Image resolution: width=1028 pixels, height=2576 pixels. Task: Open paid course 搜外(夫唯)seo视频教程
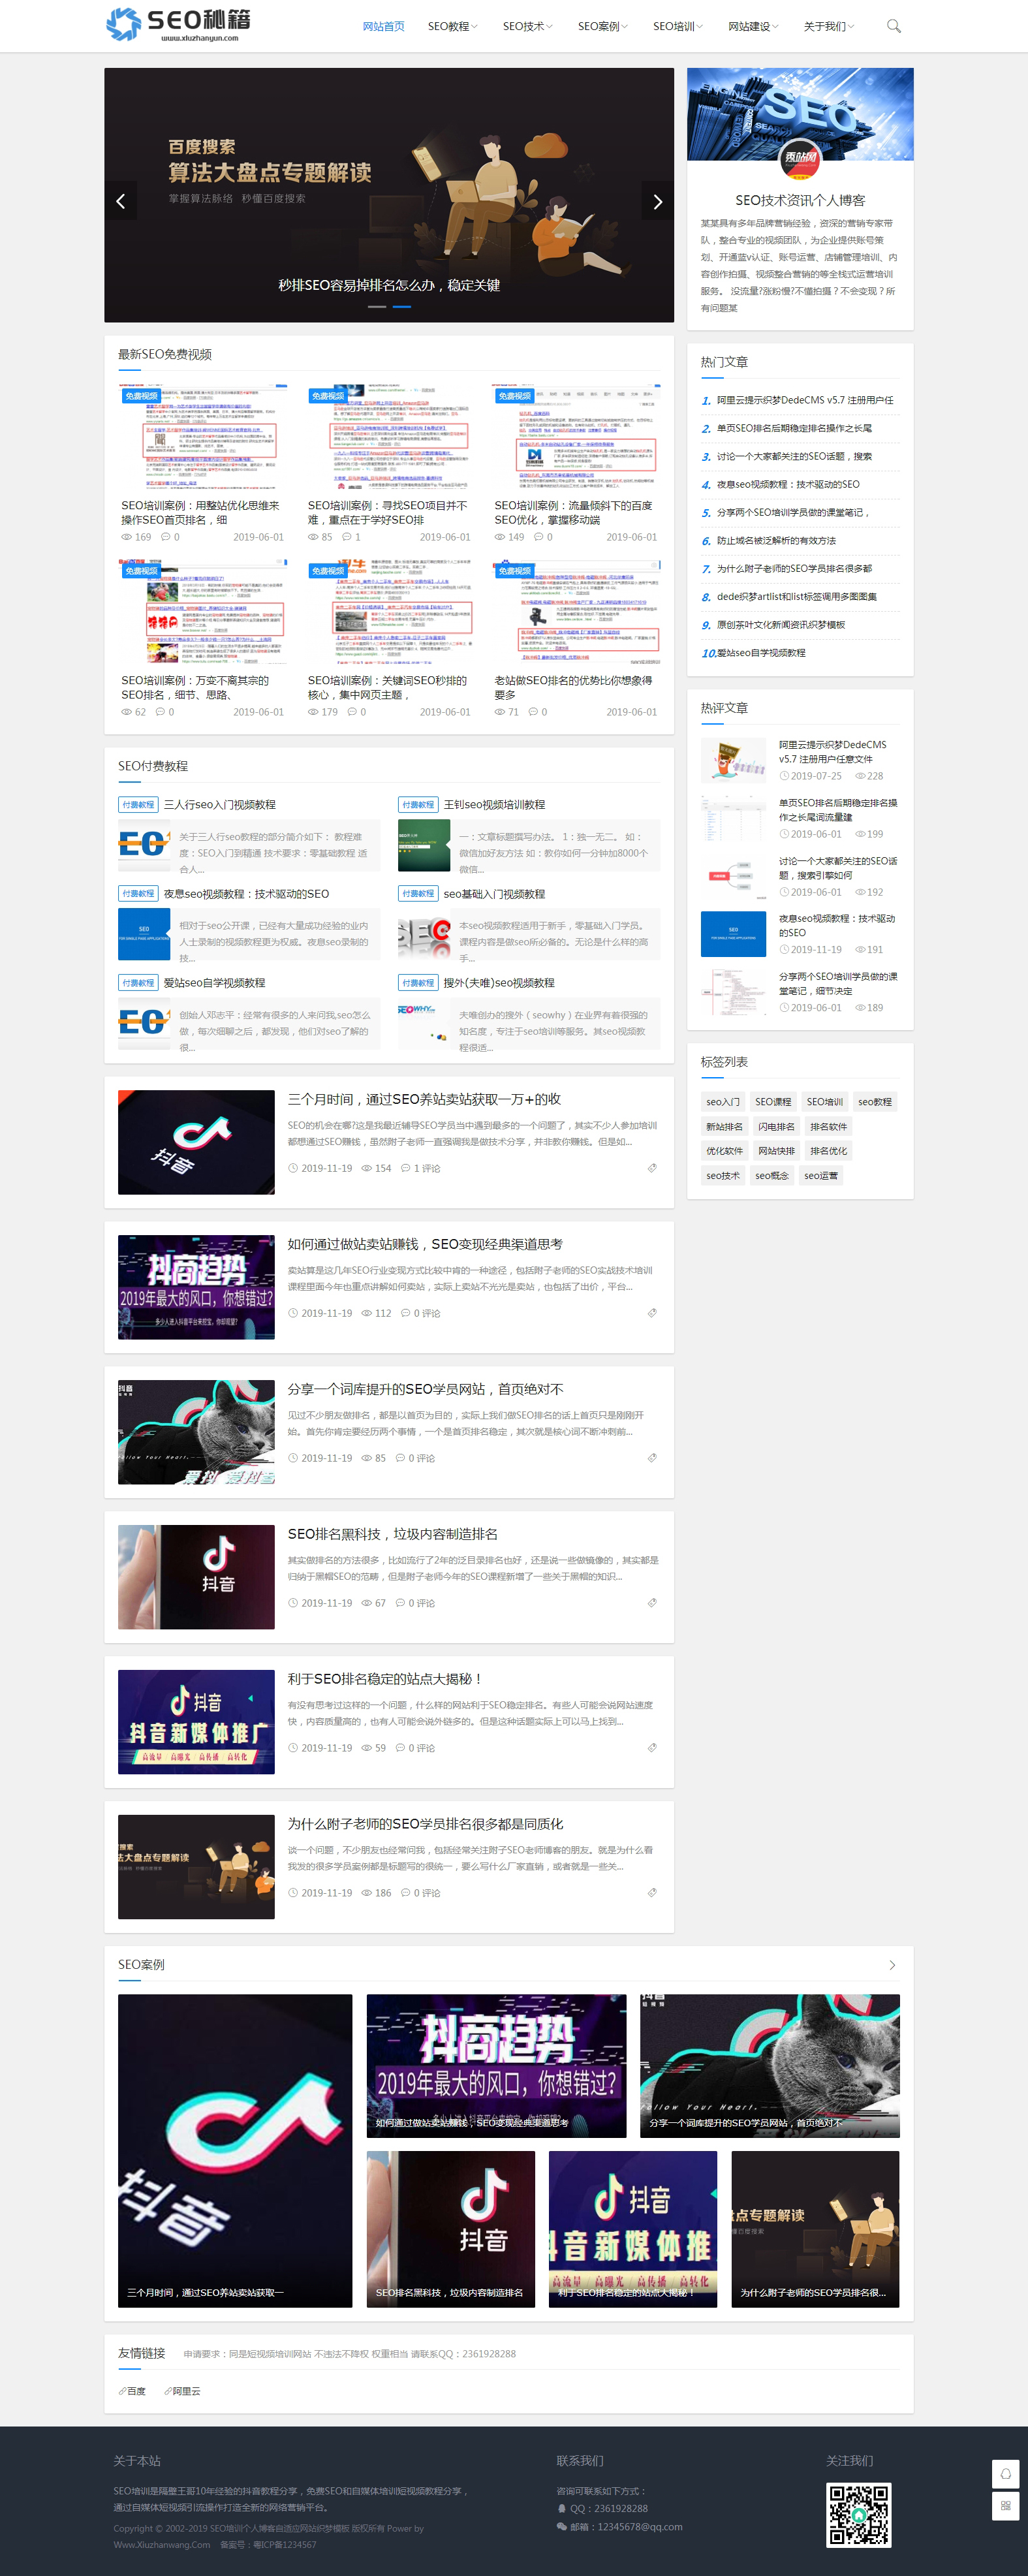499,982
